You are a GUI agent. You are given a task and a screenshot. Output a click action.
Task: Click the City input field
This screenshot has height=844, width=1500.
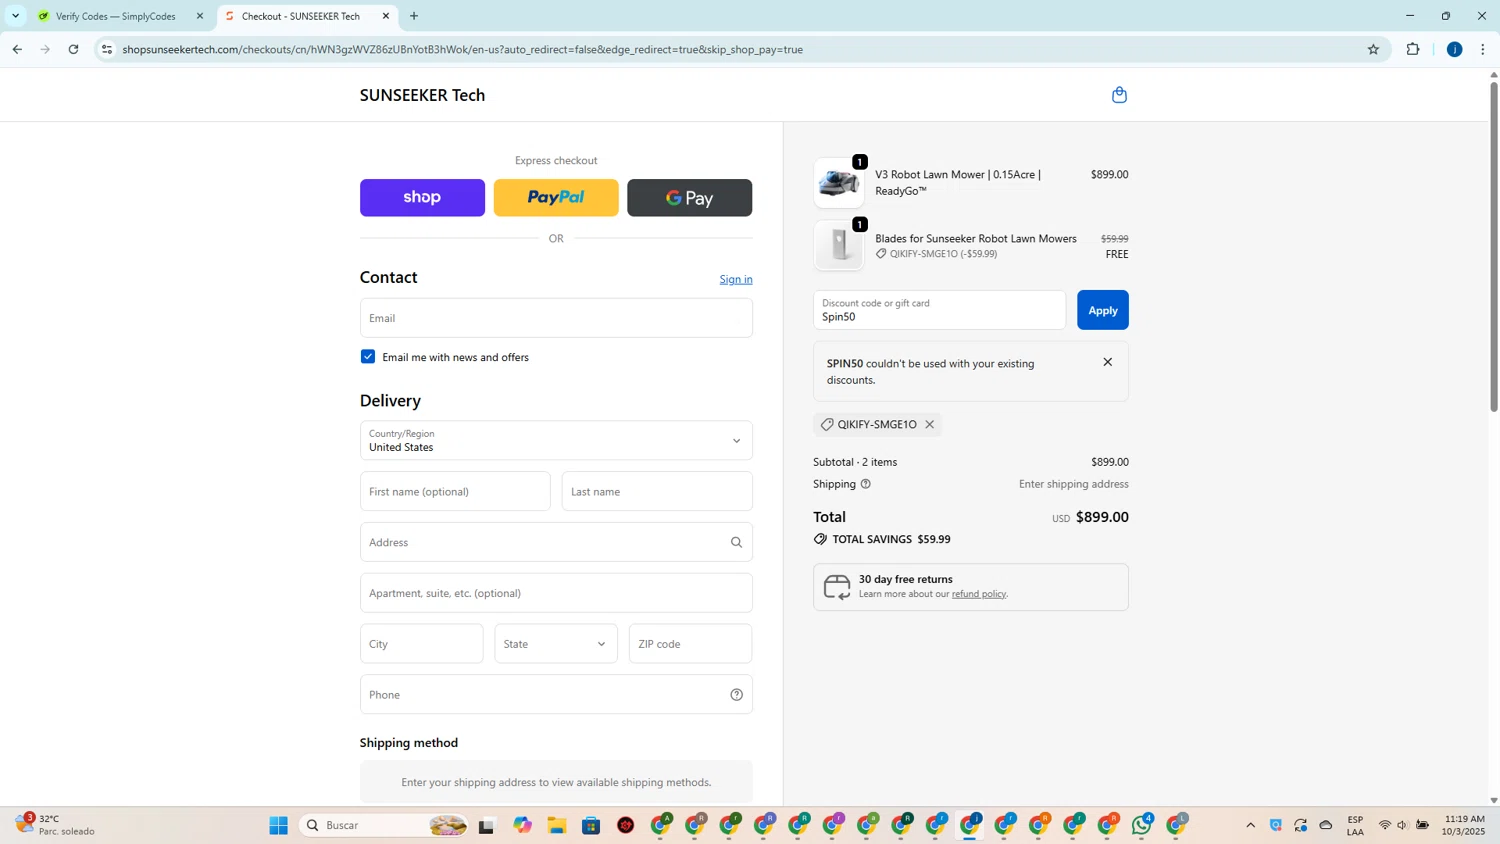click(422, 644)
